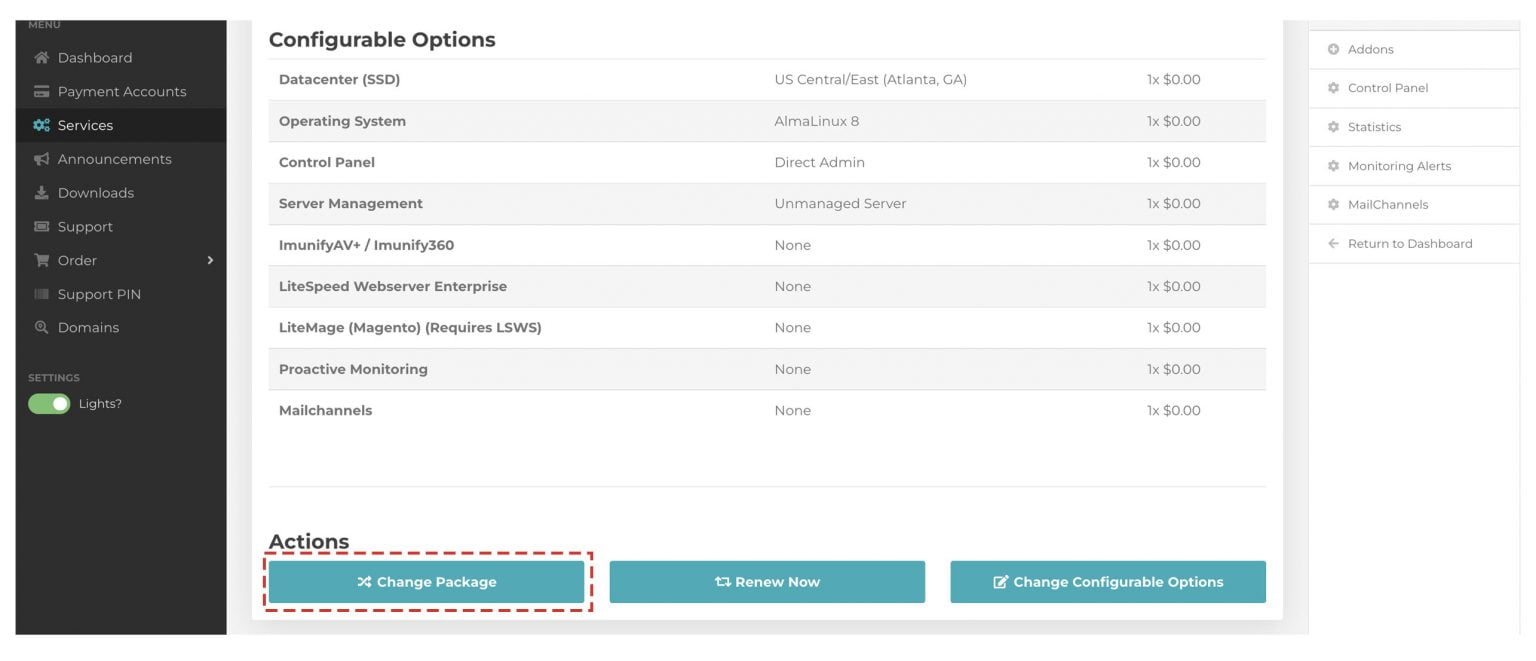Select Statistics in the right panel
The height and width of the screenshot is (661, 1536).
pyautogui.click(x=1374, y=127)
